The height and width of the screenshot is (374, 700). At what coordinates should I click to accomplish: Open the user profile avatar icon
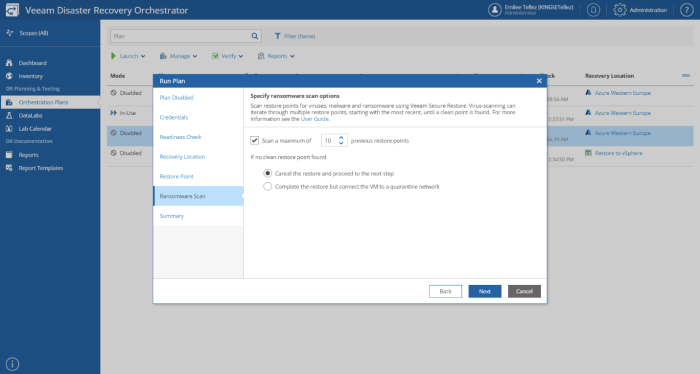click(495, 10)
